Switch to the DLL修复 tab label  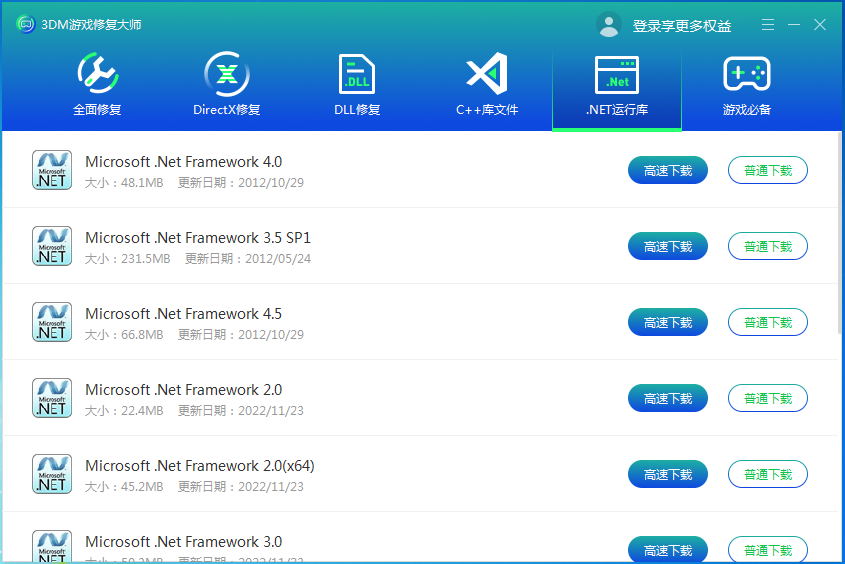point(357,110)
